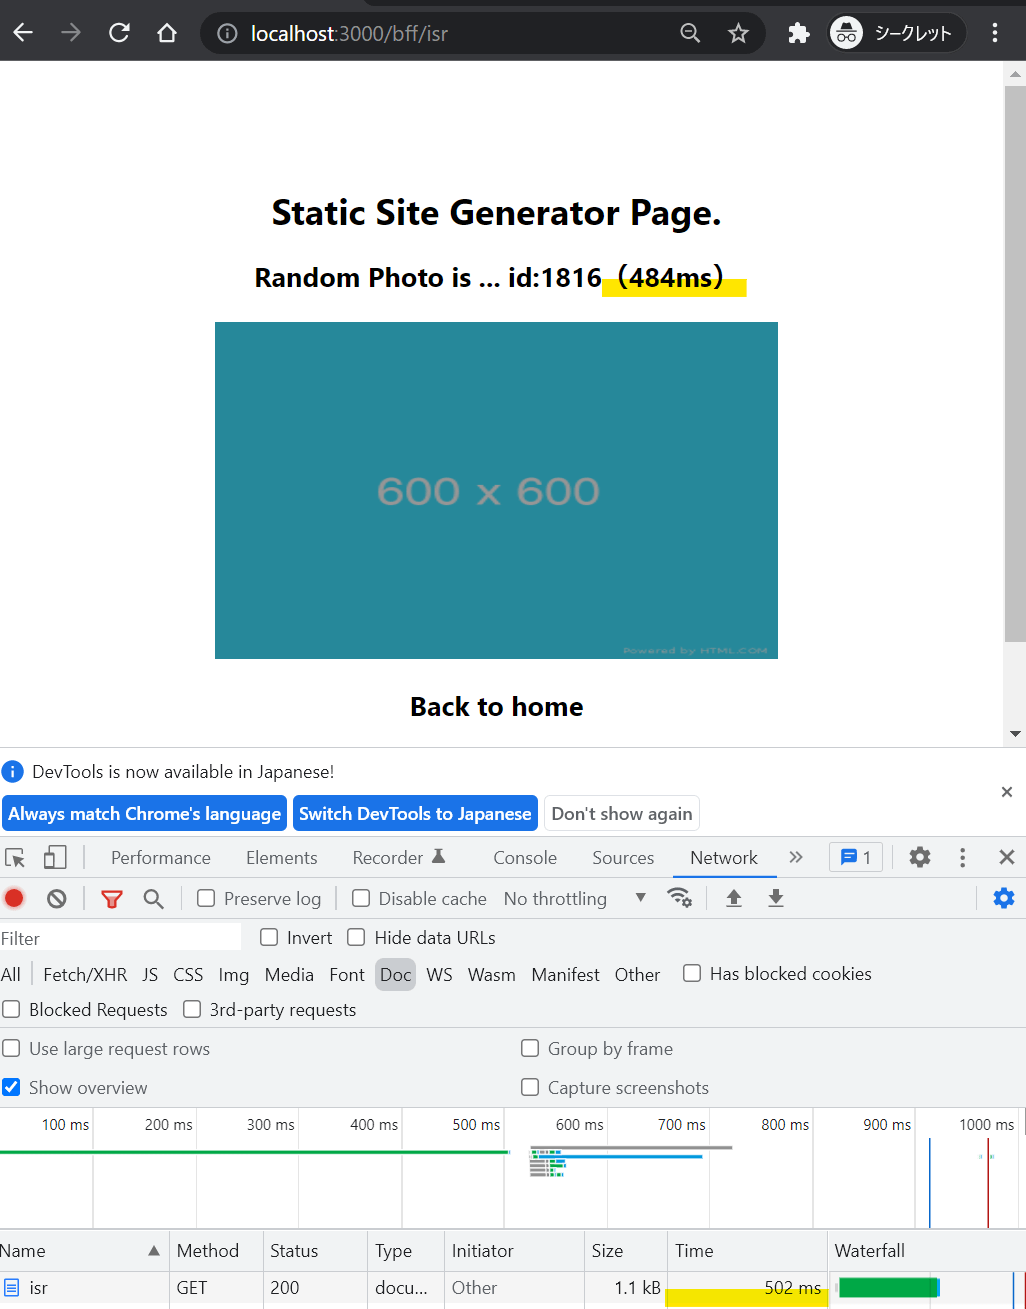The image size is (1026, 1309).
Task: Reload the page
Action: coord(119,33)
